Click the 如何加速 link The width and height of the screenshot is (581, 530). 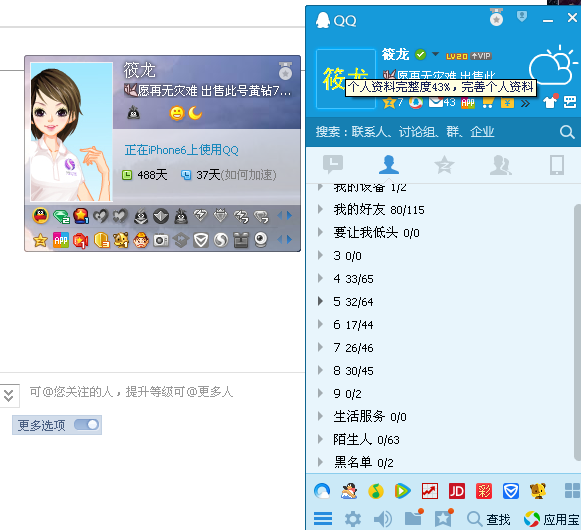pos(248,175)
